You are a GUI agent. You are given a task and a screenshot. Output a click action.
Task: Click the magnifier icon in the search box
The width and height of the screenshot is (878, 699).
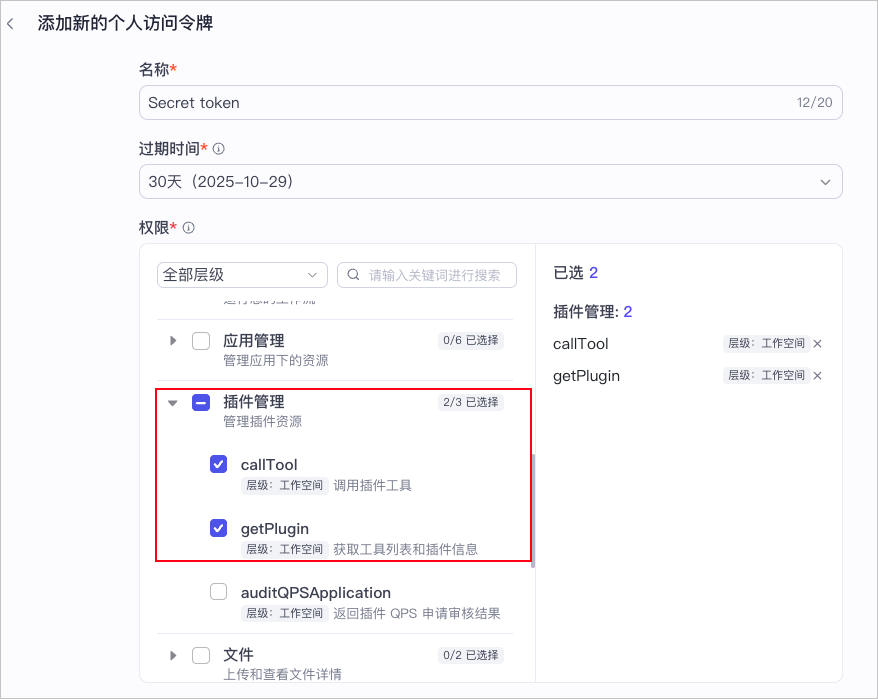353,274
